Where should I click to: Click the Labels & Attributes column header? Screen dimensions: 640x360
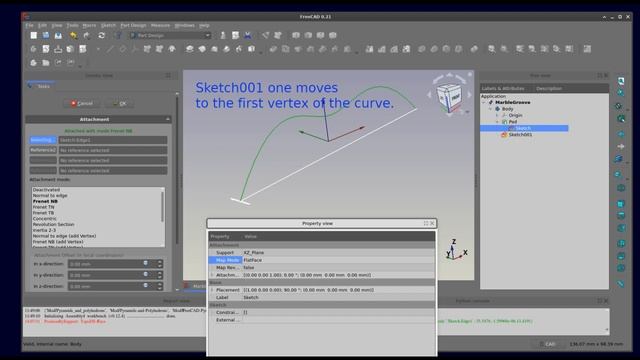pyautogui.click(x=503, y=89)
